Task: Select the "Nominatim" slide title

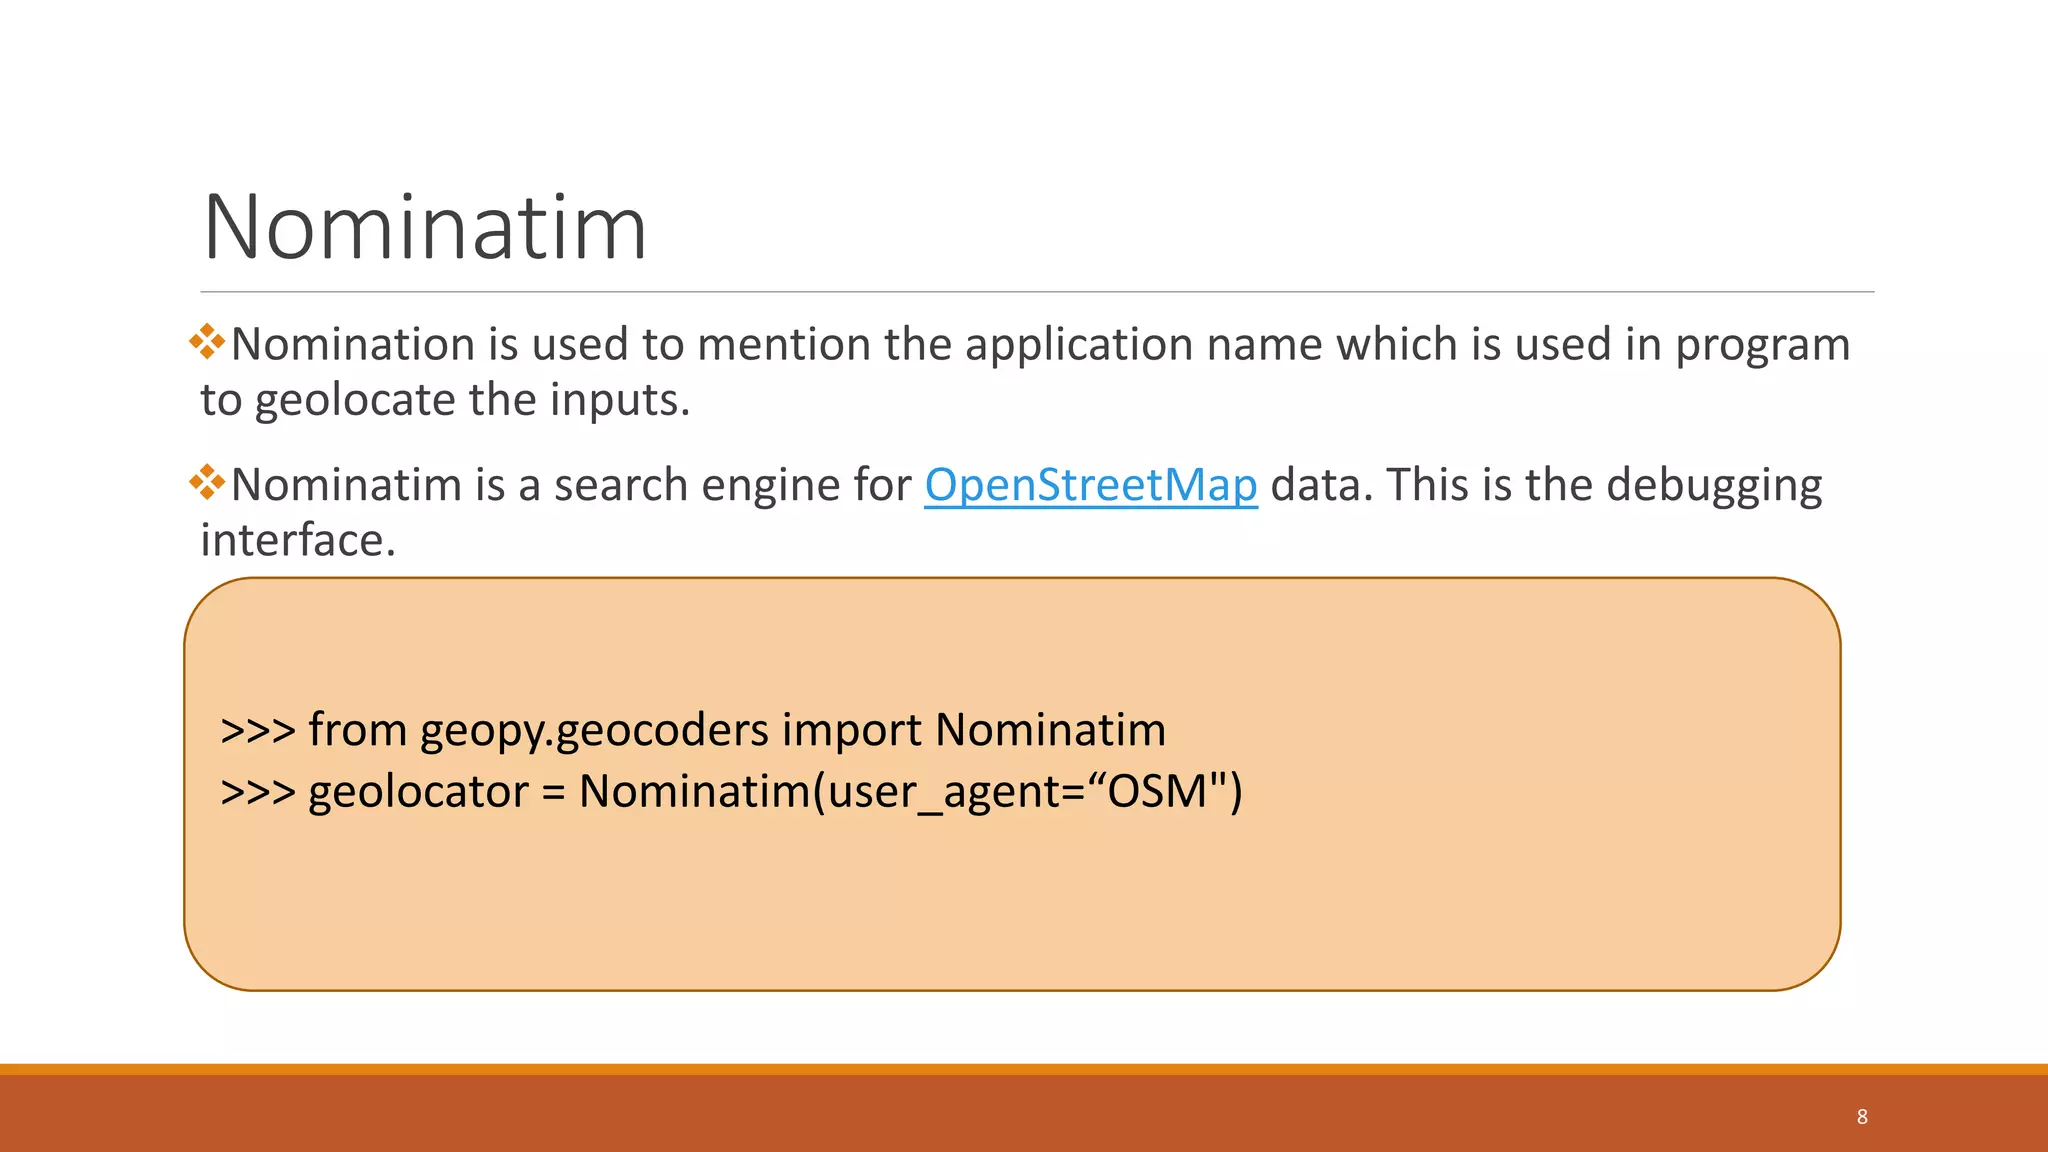Action: [425, 228]
